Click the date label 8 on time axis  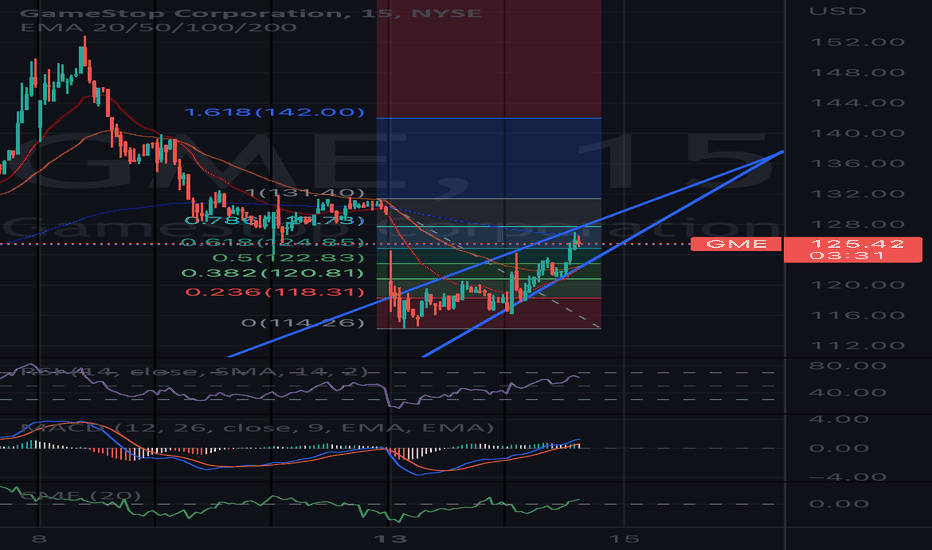pyautogui.click(x=39, y=539)
